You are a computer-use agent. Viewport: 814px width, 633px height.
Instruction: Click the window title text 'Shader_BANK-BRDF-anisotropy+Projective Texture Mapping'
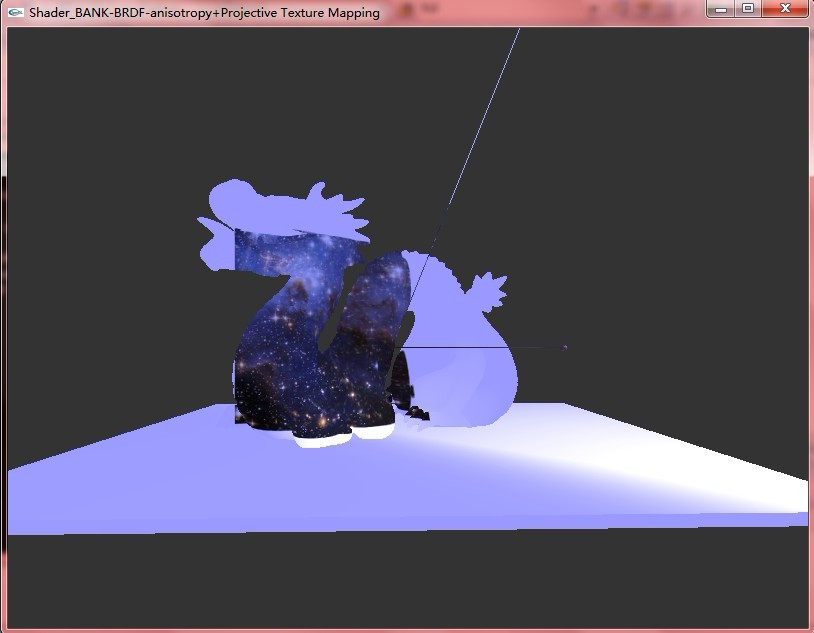point(204,12)
